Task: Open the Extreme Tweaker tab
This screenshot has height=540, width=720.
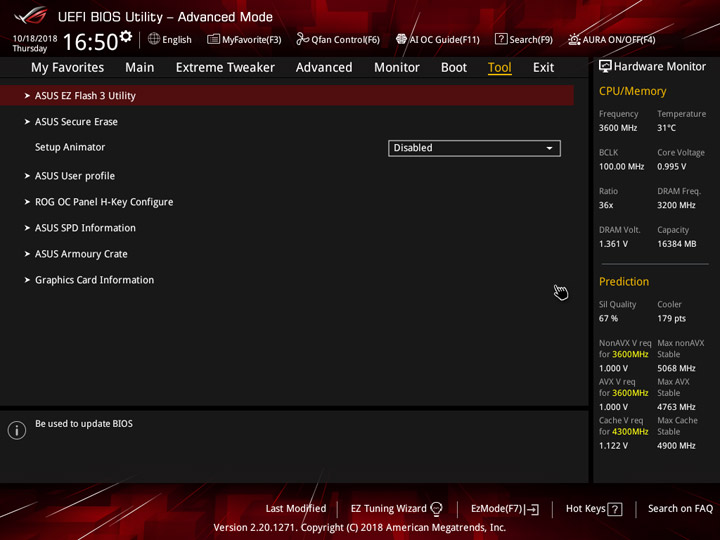Action: pos(225,68)
